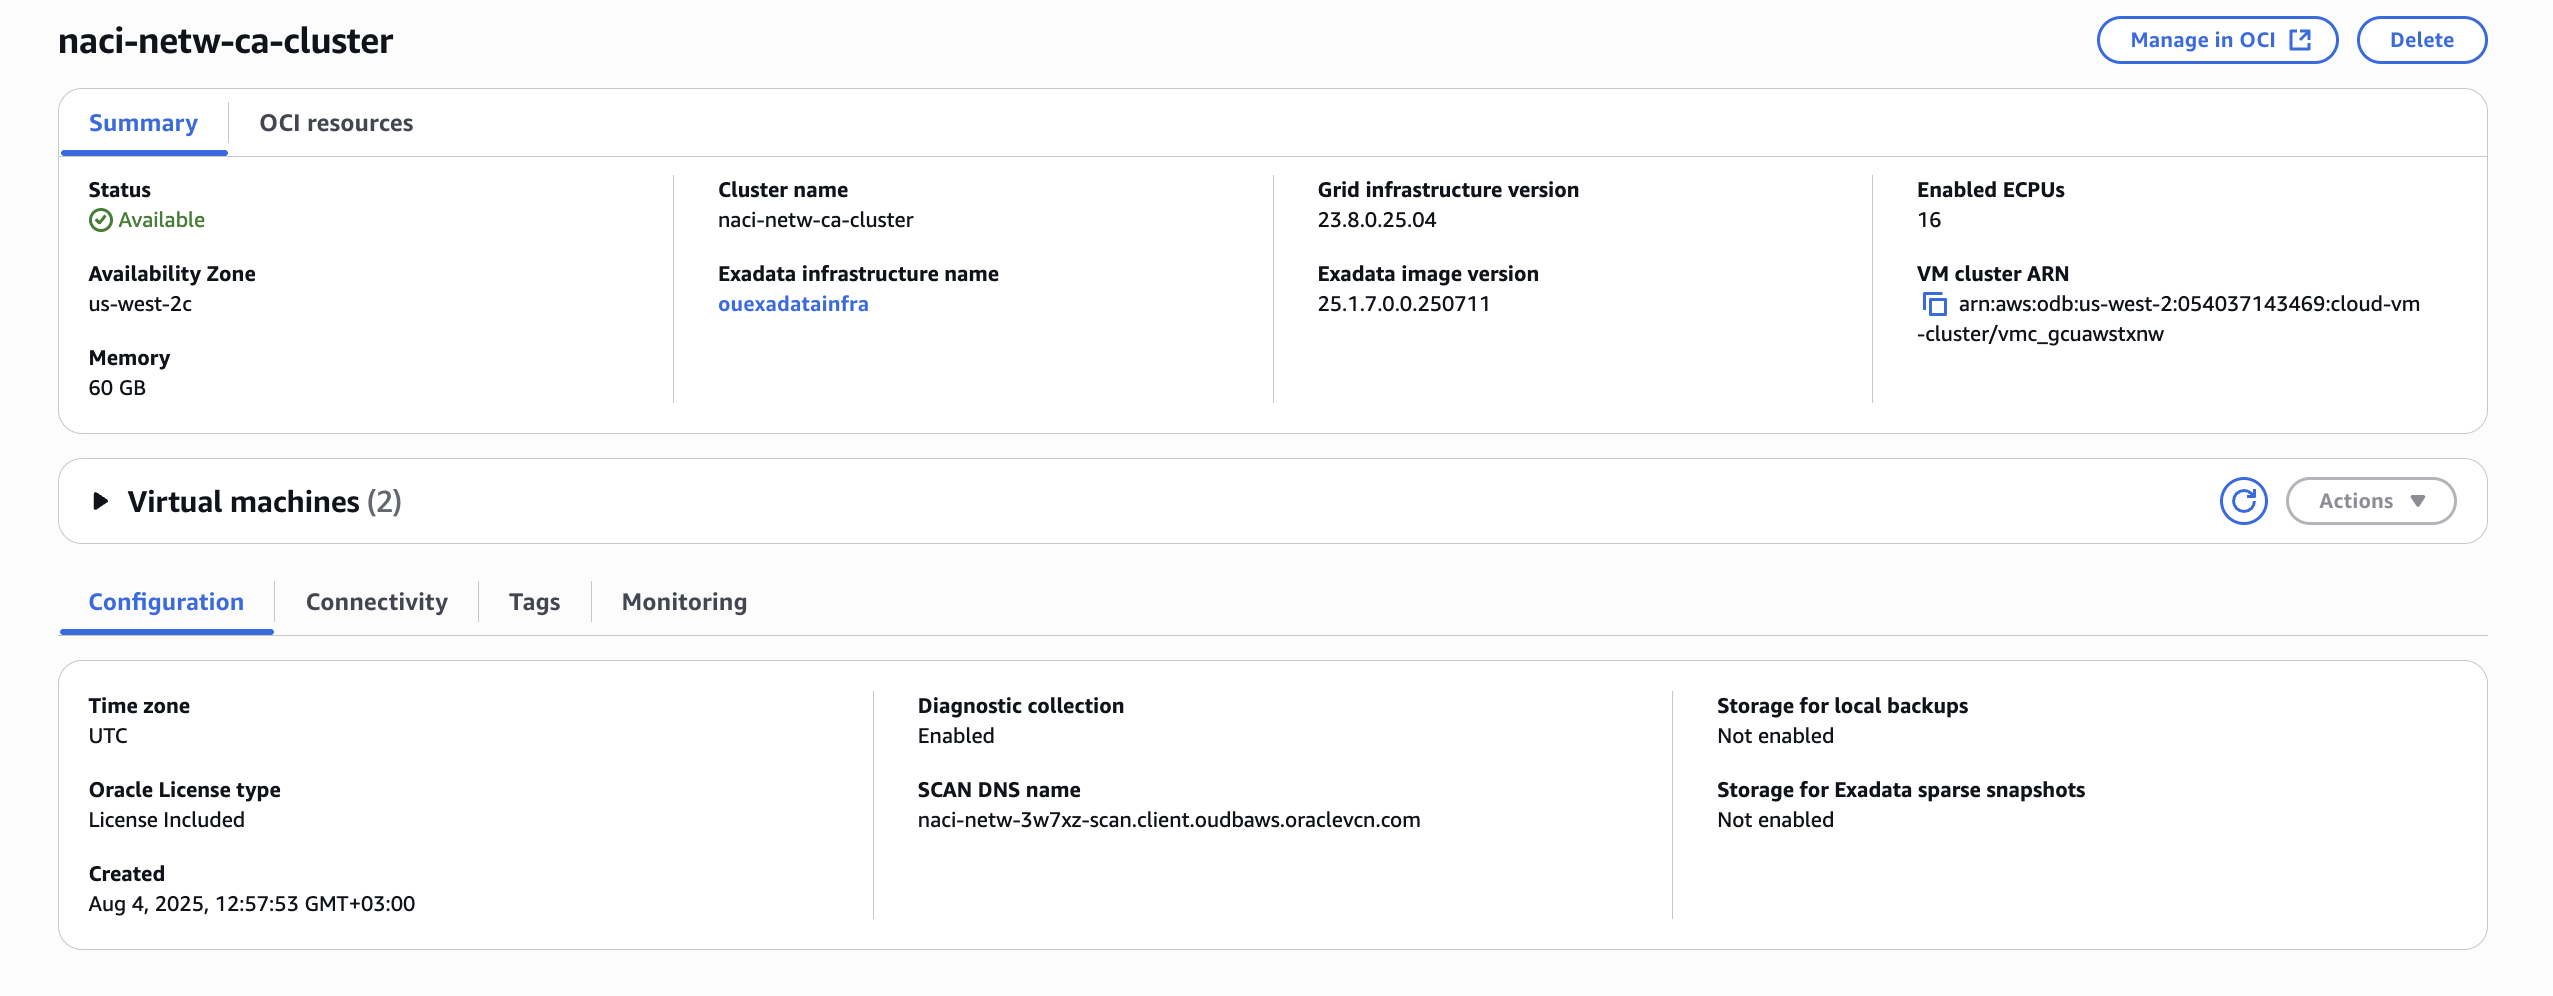Refresh the Virtual machines list
Image resolution: width=2553 pixels, height=996 pixels.
click(2243, 501)
